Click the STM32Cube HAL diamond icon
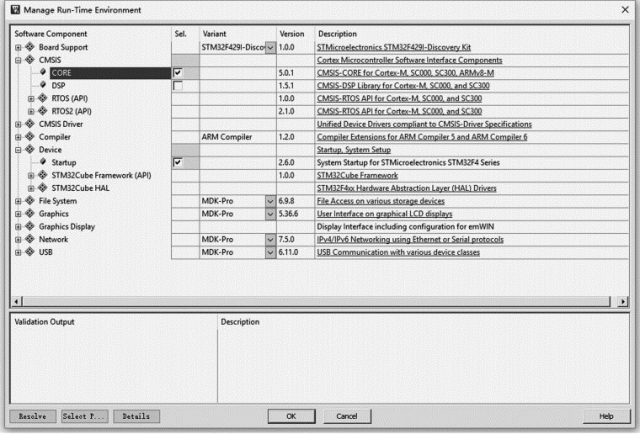This screenshot has width=640, height=434. click(43, 188)
